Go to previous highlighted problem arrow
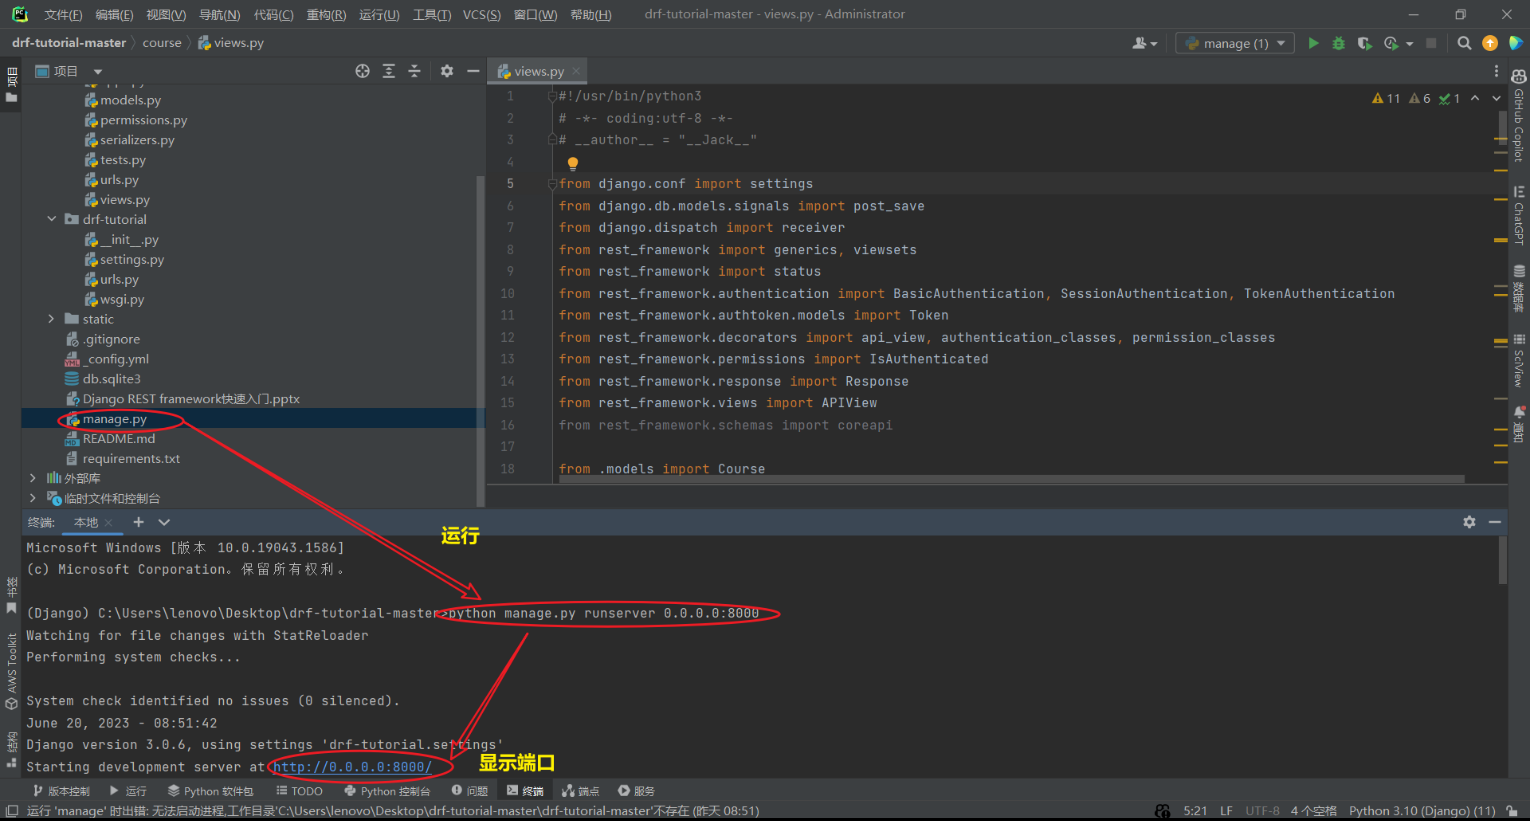The width and height of the screenshot is (1530, 821). click(x=1475, y=98)
